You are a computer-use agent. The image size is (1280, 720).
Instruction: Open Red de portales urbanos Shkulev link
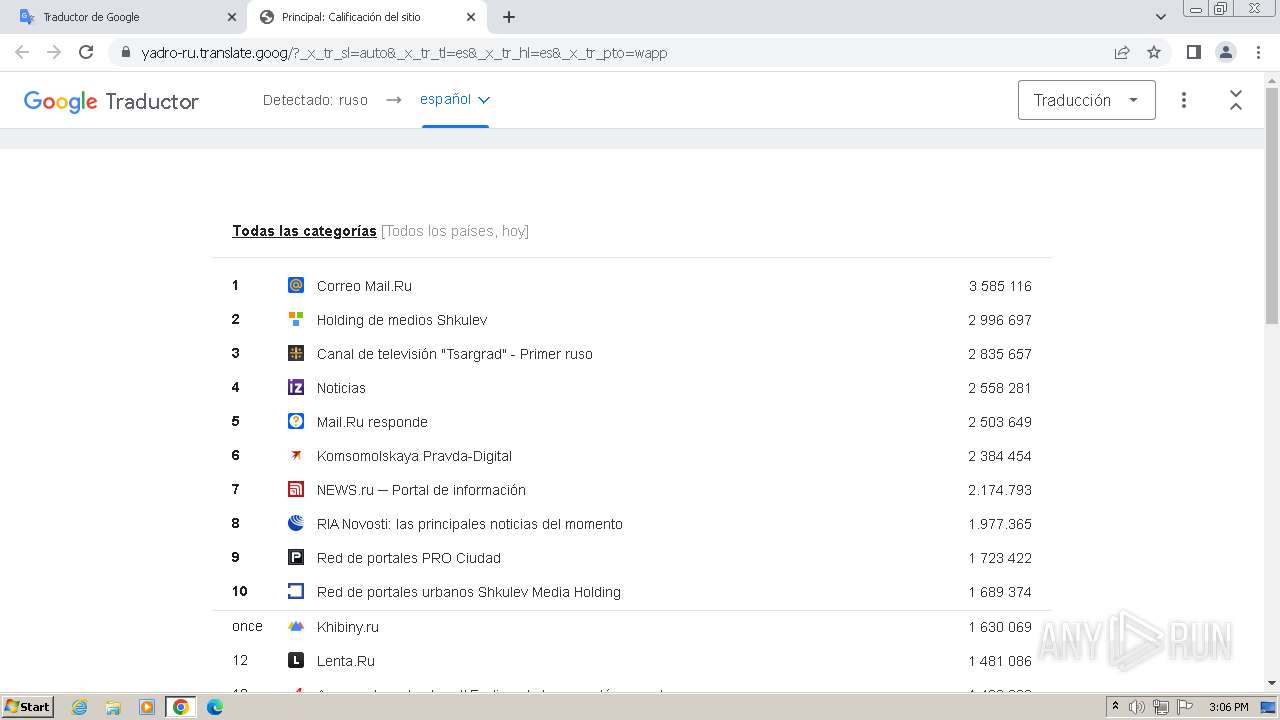pos(469,592)
